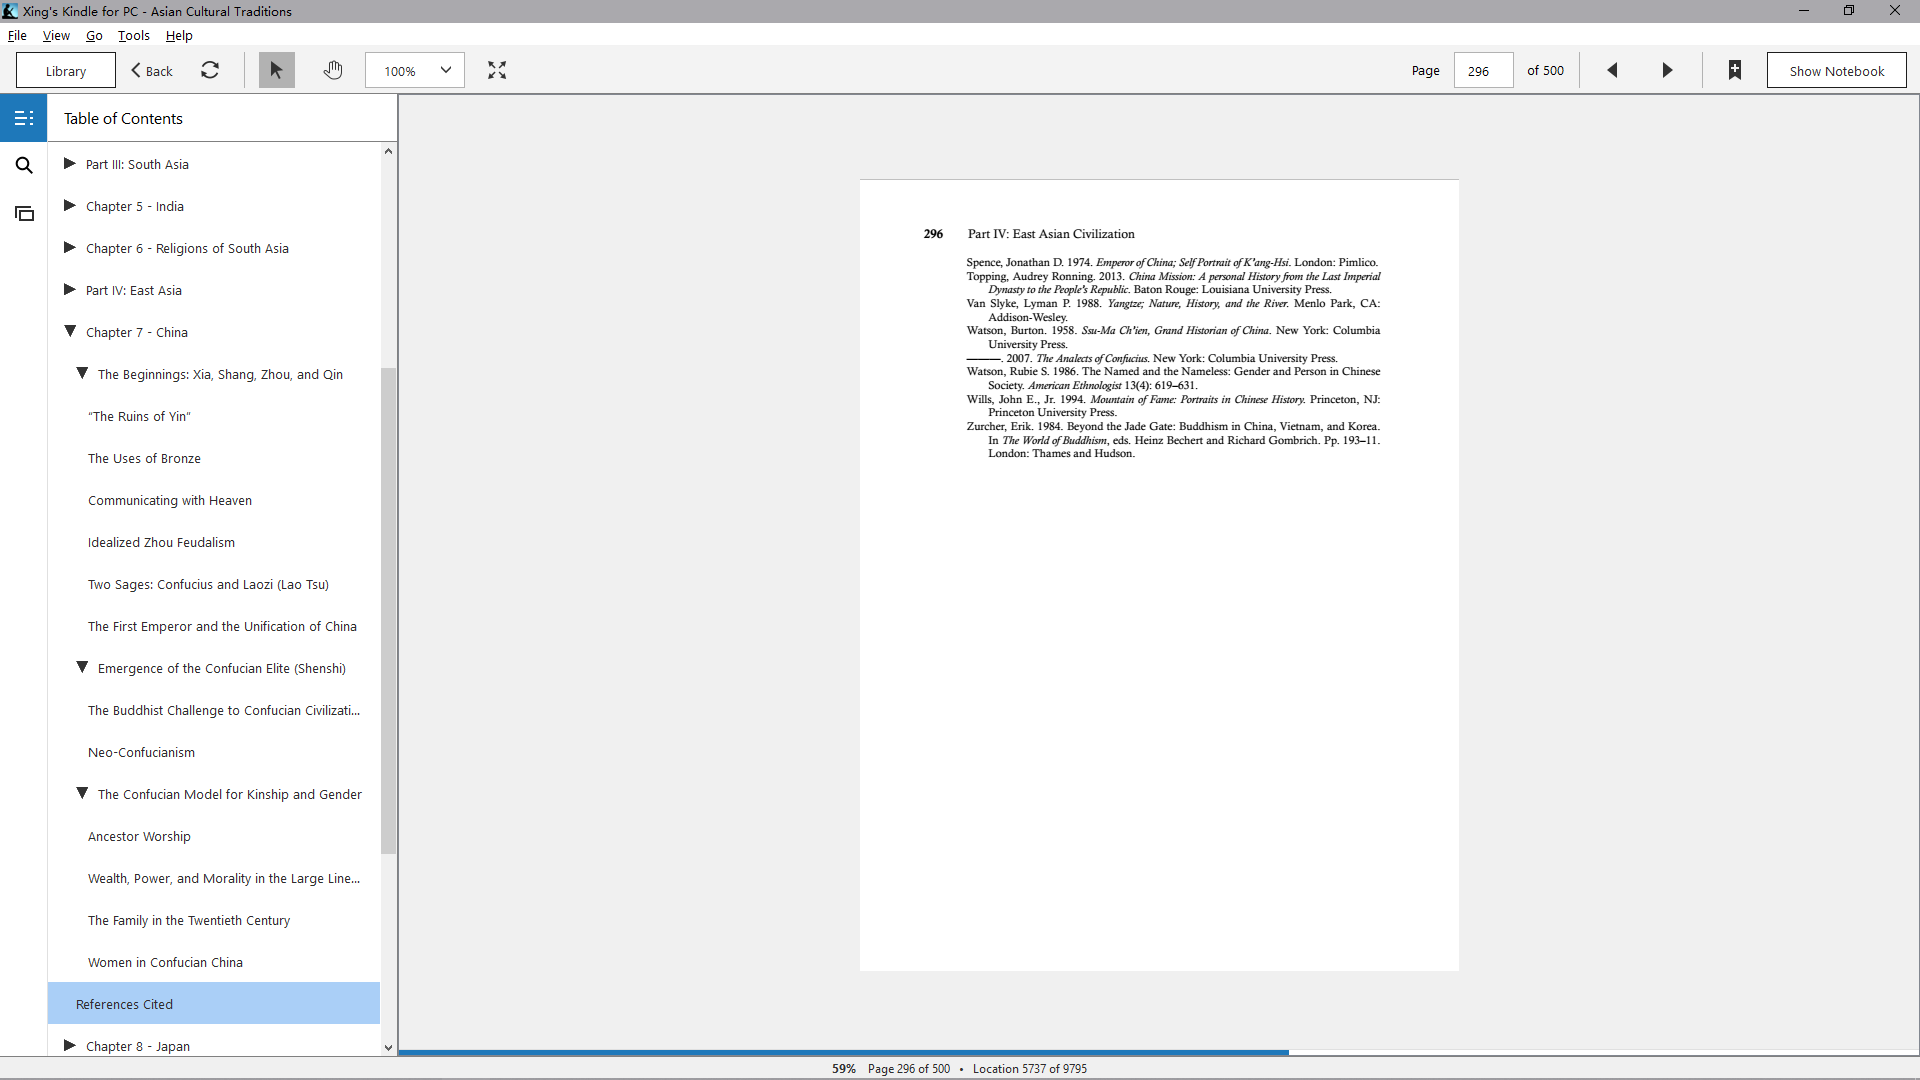Viewport: 1920px width, 1080px height.
Task: Click the sync refresh icon
Action: pos(210,70)
